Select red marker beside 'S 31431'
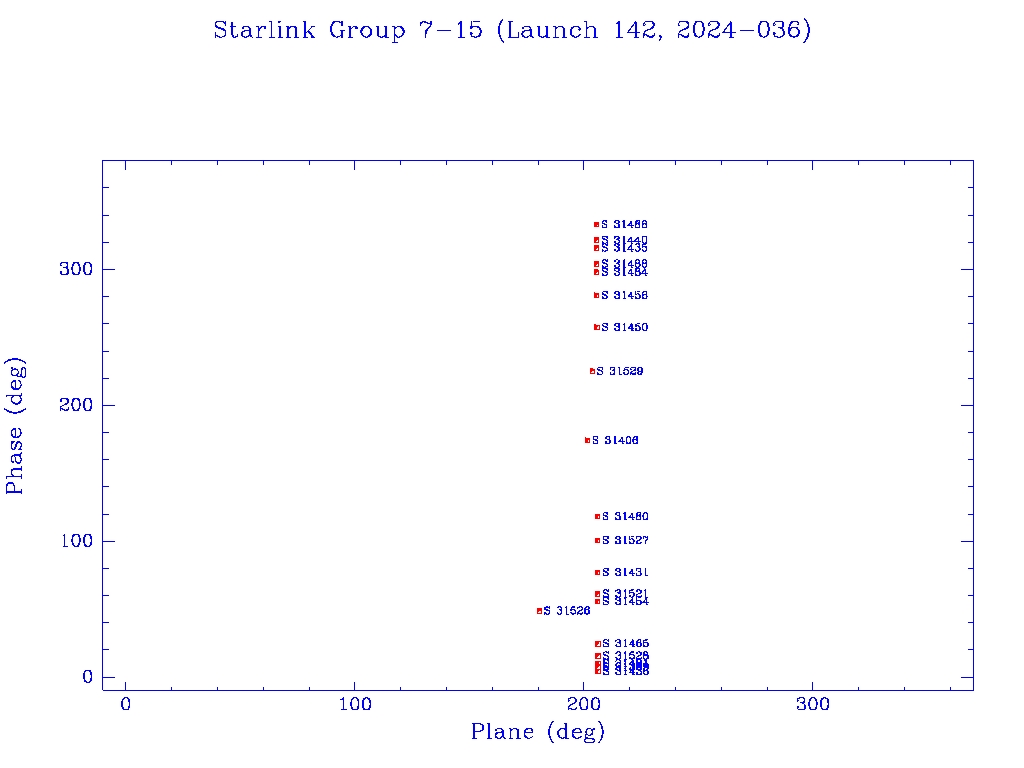This screenshot has width=1024, height=768. pyautogui.click(x=598, y=572)
